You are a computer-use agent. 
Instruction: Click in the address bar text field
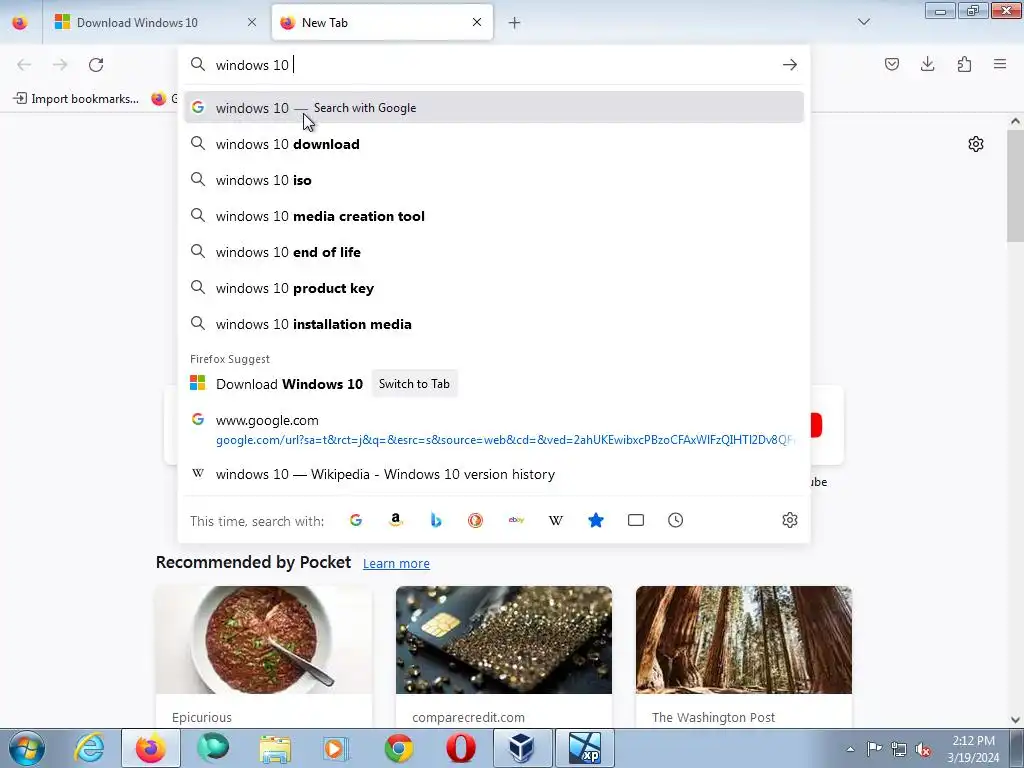pyautogui.click(x=493, y=65)
